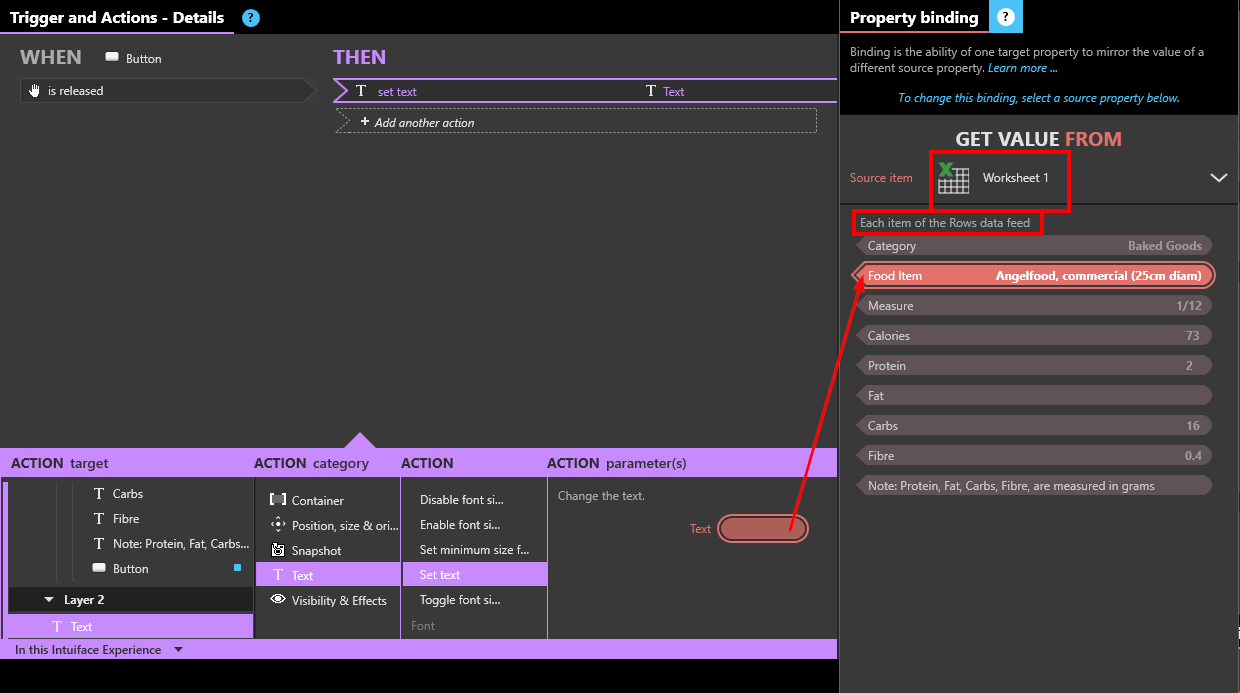This screenshot has height=693, width=1240.
Task: Click the Property binding help icon
Action: [x=1005, y=17]
